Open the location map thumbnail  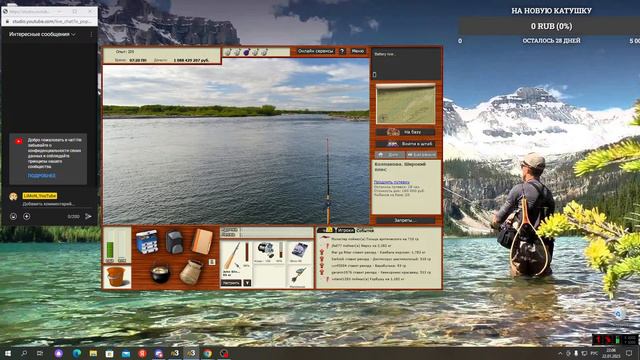click(405, 104)
